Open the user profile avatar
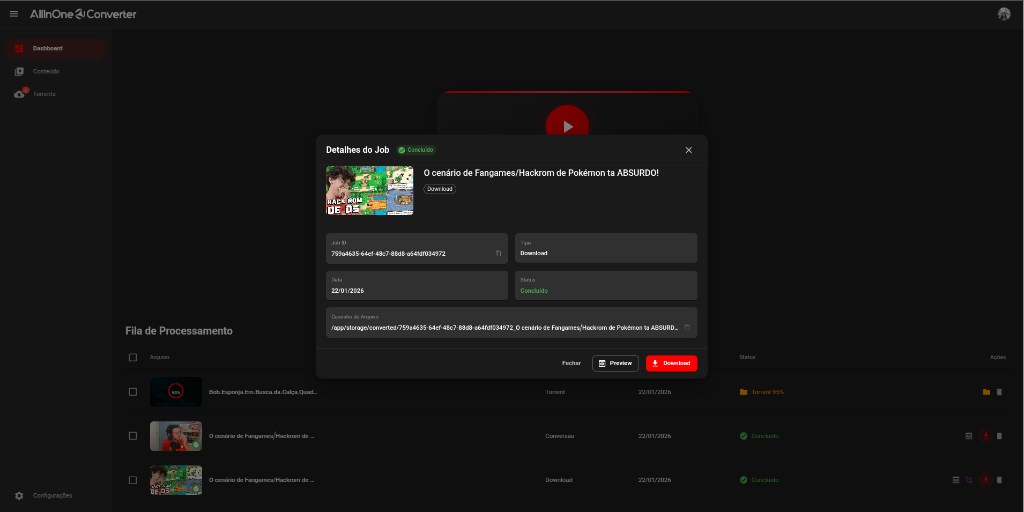 tap(1004, 14)
